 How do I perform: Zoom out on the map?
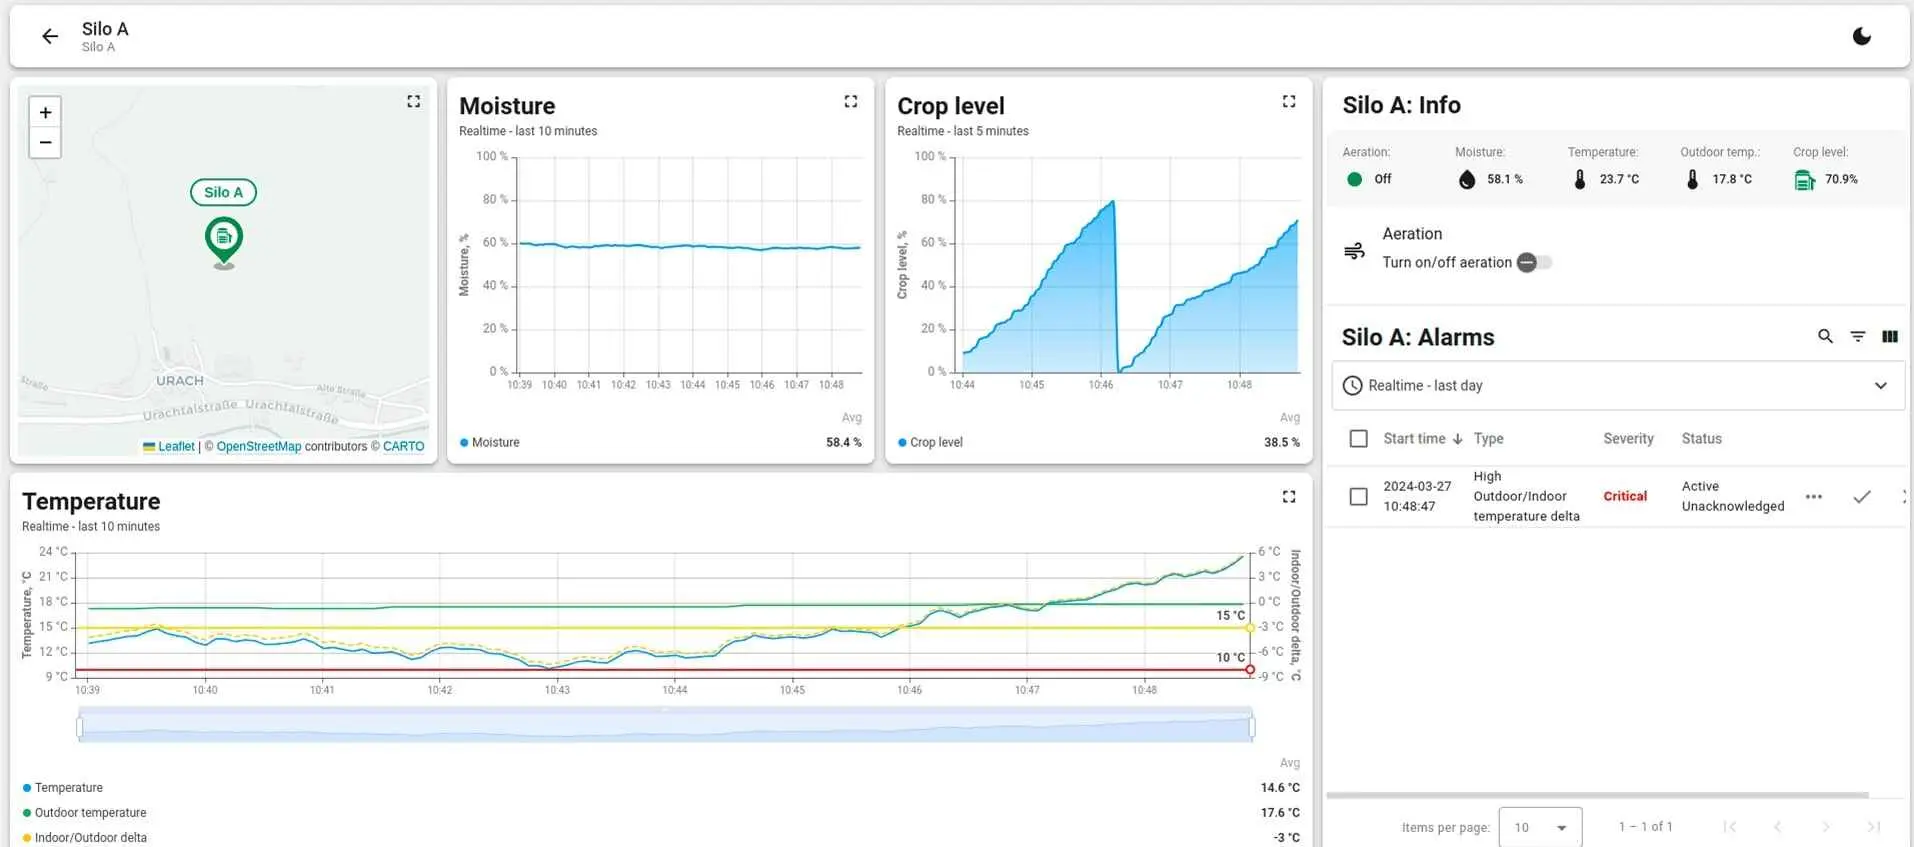click(45, 143)
